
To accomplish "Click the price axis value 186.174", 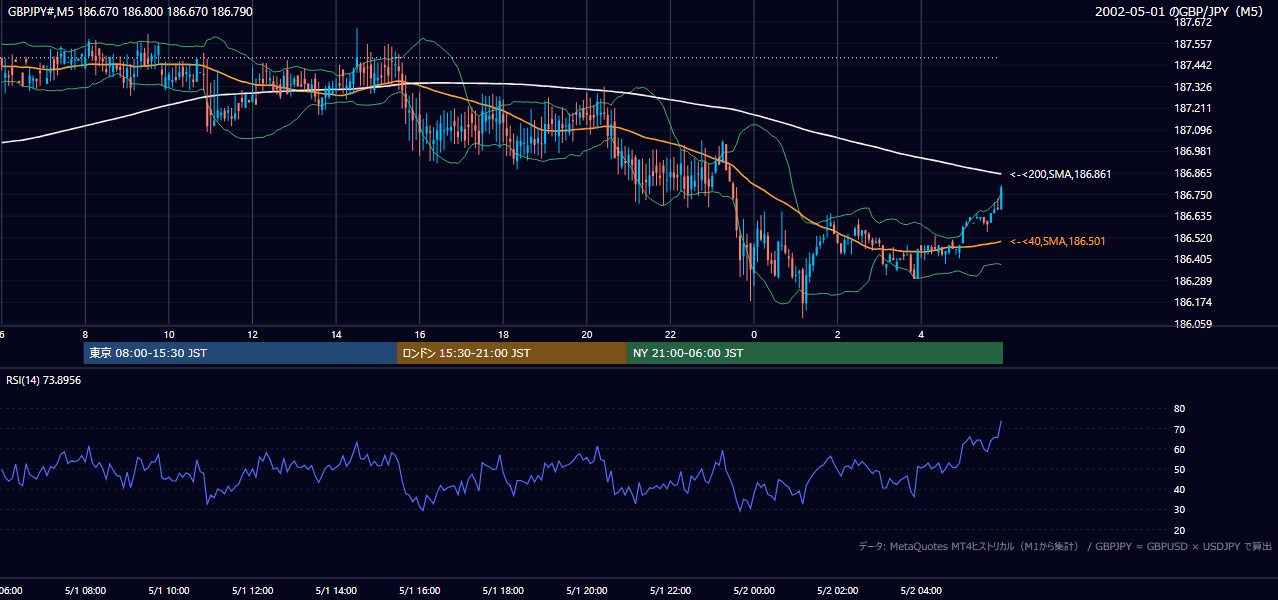I will (1191, 302).
